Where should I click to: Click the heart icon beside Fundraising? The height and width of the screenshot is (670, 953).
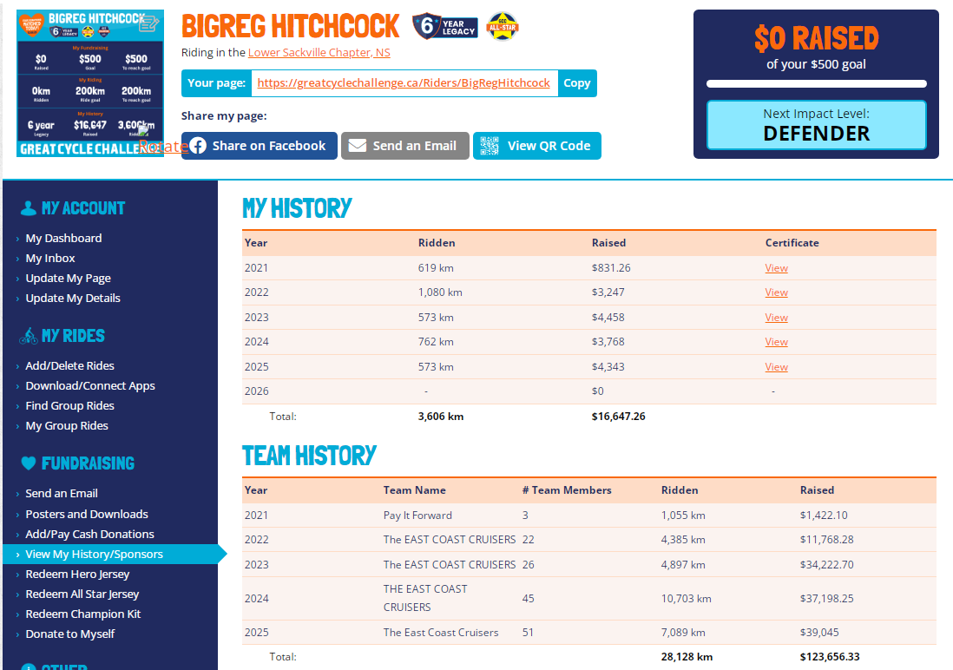click(28, 464)
